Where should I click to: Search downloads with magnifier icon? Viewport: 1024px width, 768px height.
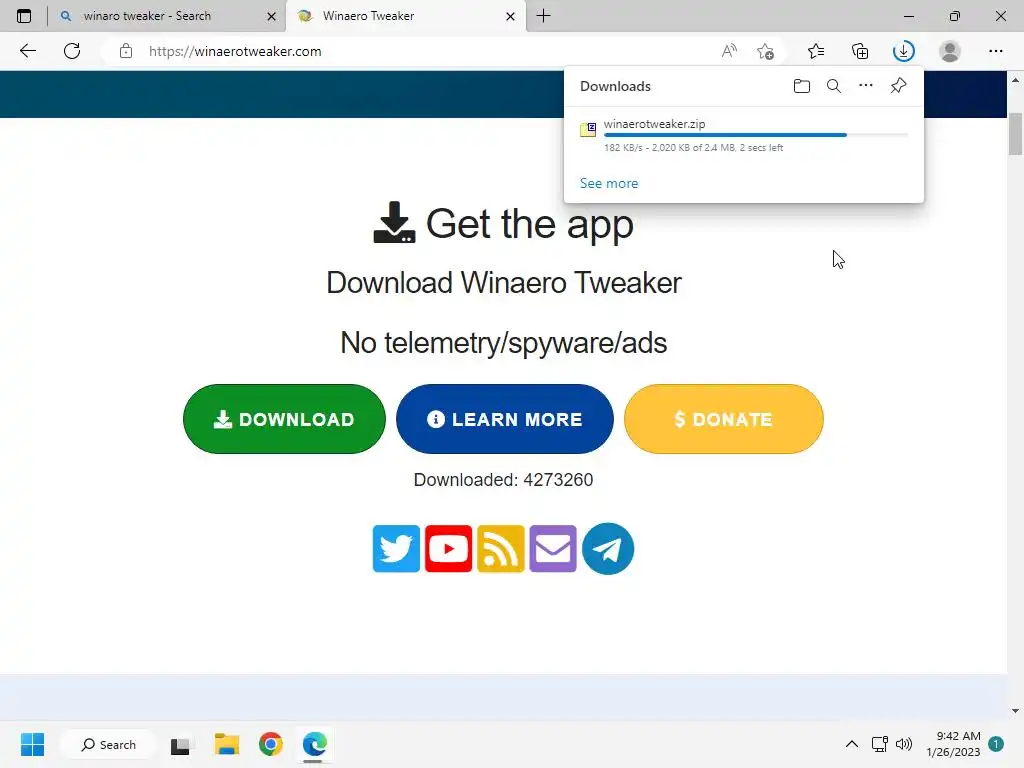pos(834,86)
